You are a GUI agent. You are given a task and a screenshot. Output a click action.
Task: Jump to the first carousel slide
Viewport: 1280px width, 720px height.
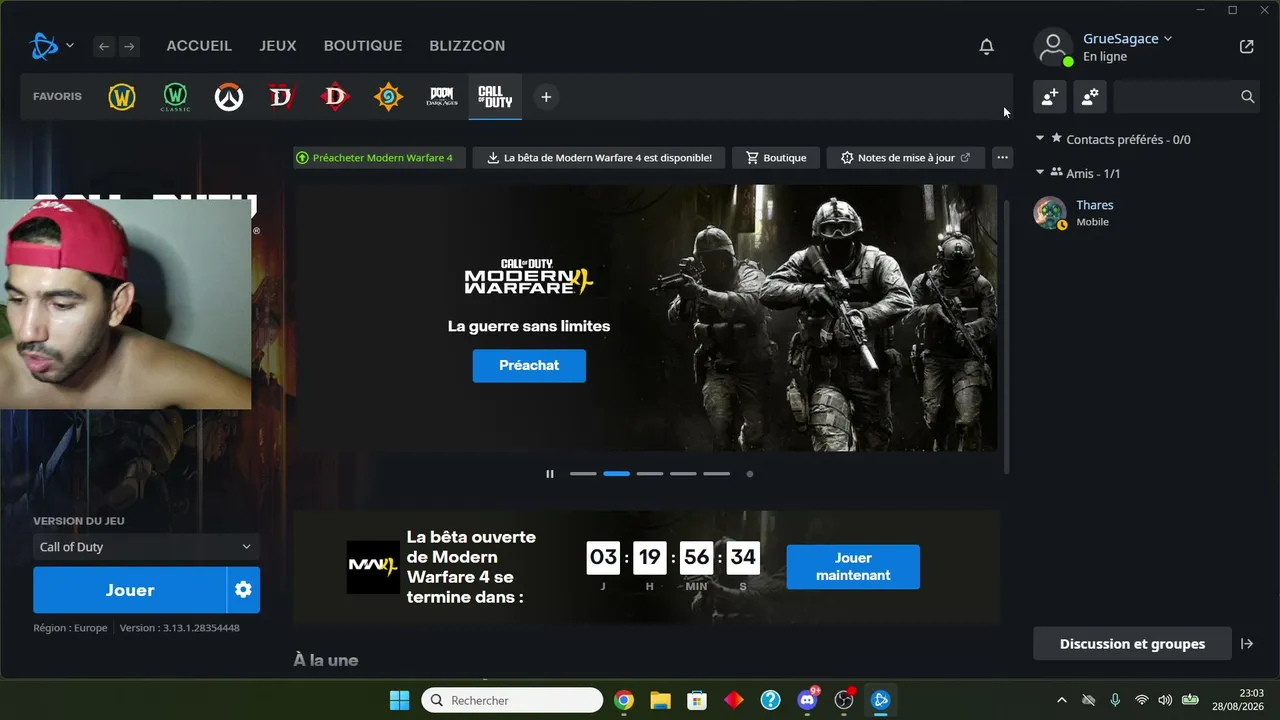(x=583, y=474)
